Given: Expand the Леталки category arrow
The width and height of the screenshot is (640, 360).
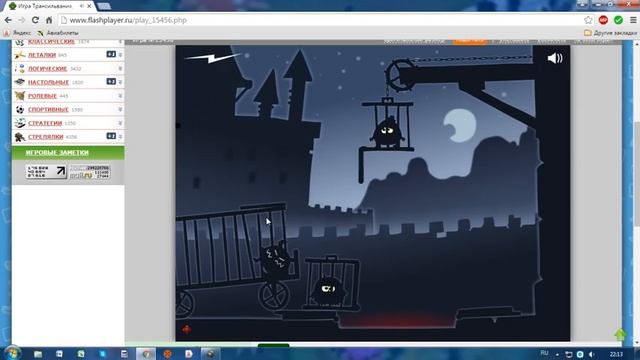Looking at the screenshot, I should click(120, 55).
